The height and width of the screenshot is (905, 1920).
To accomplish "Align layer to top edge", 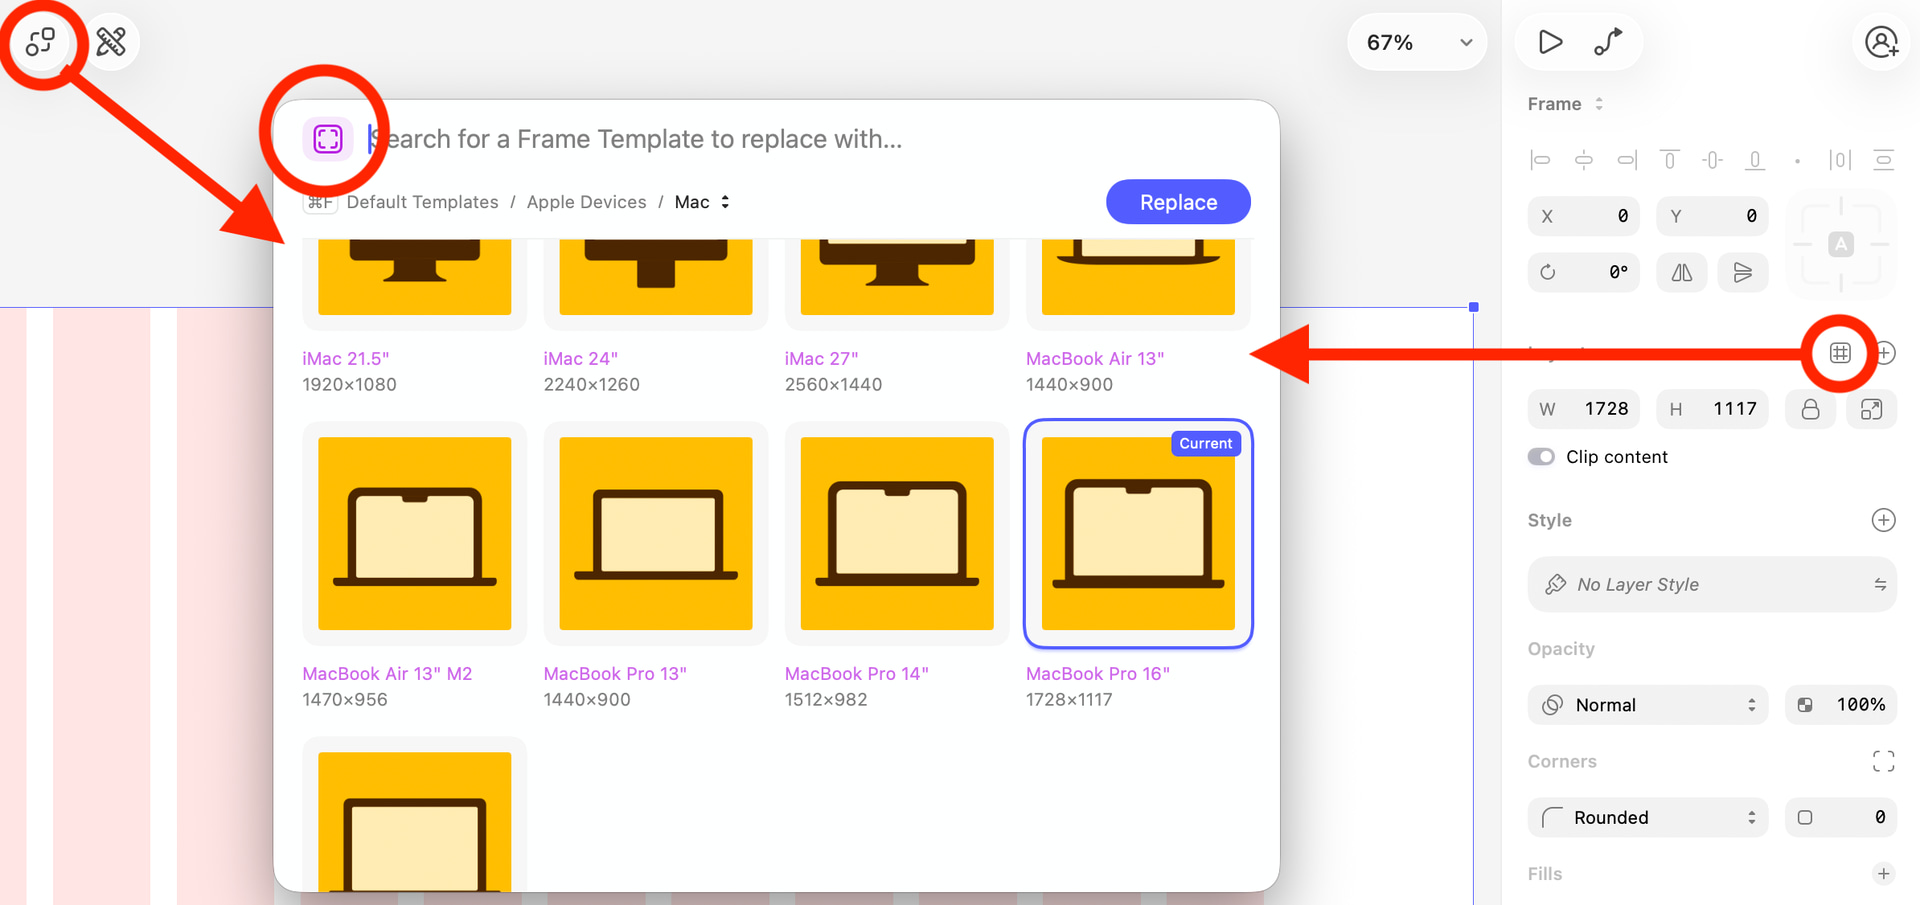I will point(1669,160).
